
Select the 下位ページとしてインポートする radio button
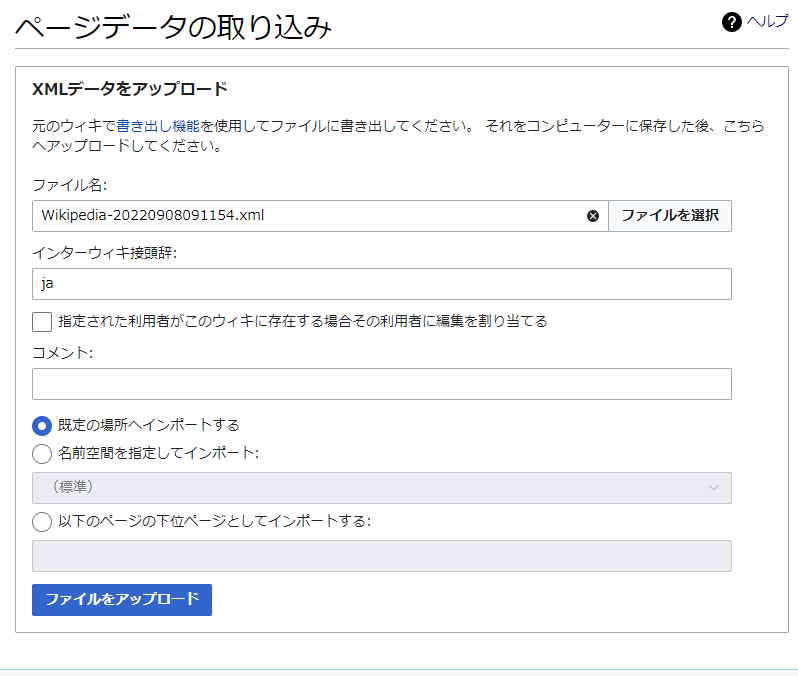click(42, 521)
